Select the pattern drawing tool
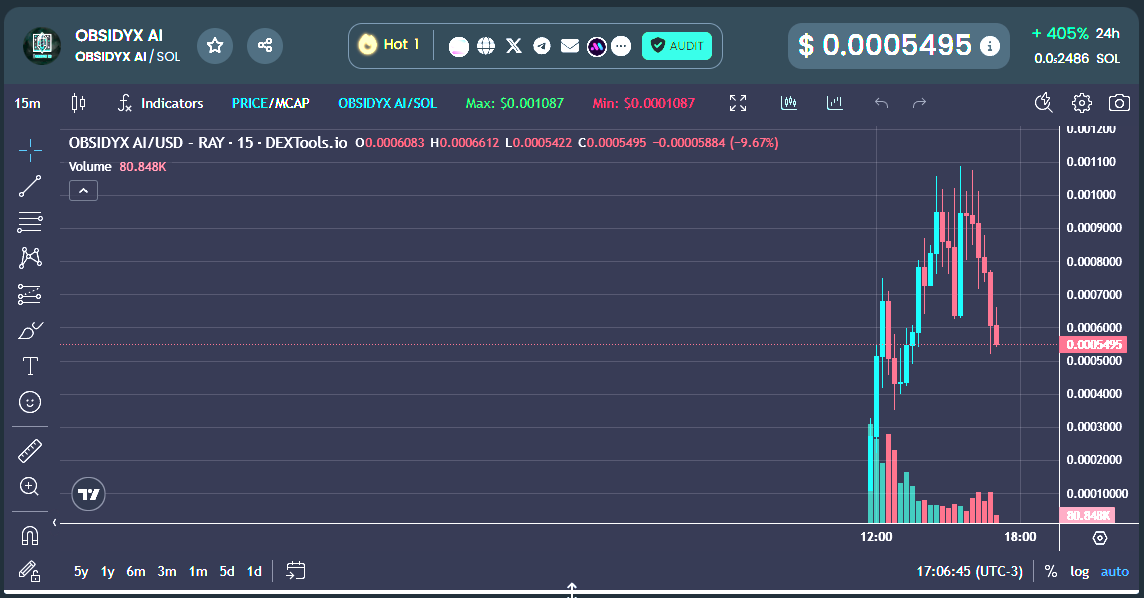1144x598 pixels. tap(30, 257)
